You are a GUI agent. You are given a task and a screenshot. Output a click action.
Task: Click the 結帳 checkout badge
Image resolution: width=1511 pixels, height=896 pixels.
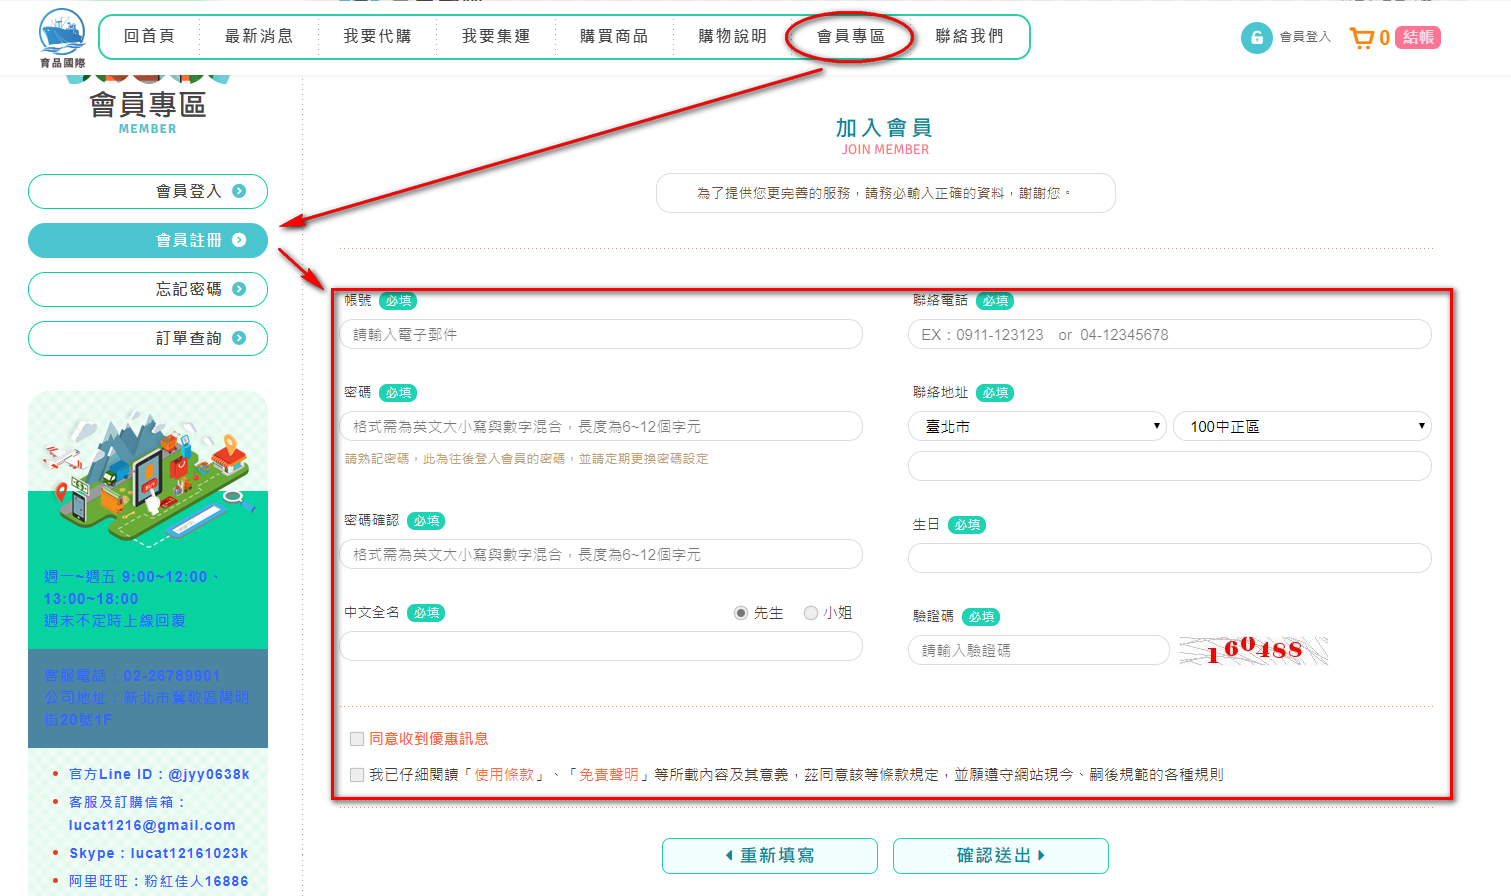(1417, 38)
